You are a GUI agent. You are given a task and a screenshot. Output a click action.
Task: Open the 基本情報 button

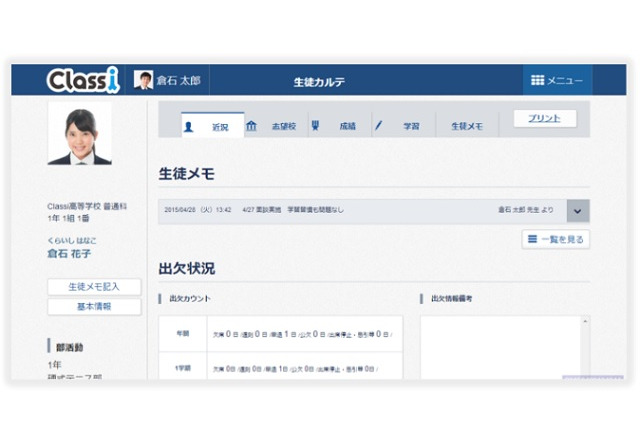(x=94, y=306)
